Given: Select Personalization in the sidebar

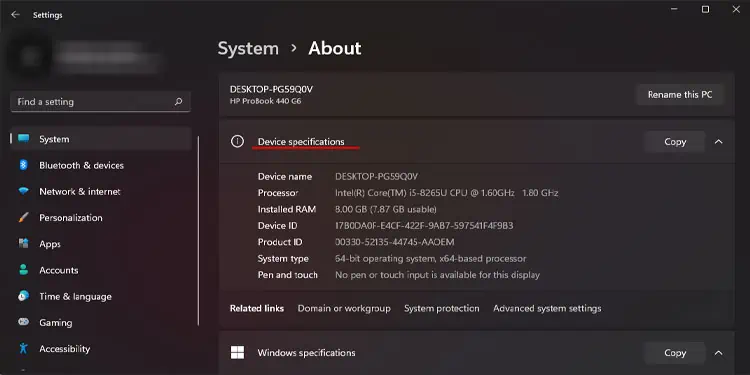Looking at the screenshot, I should point(101,218).
